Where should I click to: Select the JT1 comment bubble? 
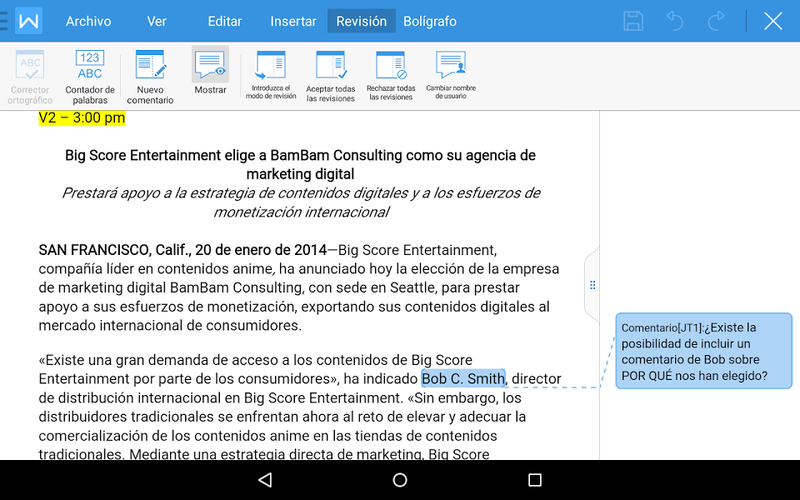tap(703, 351)
